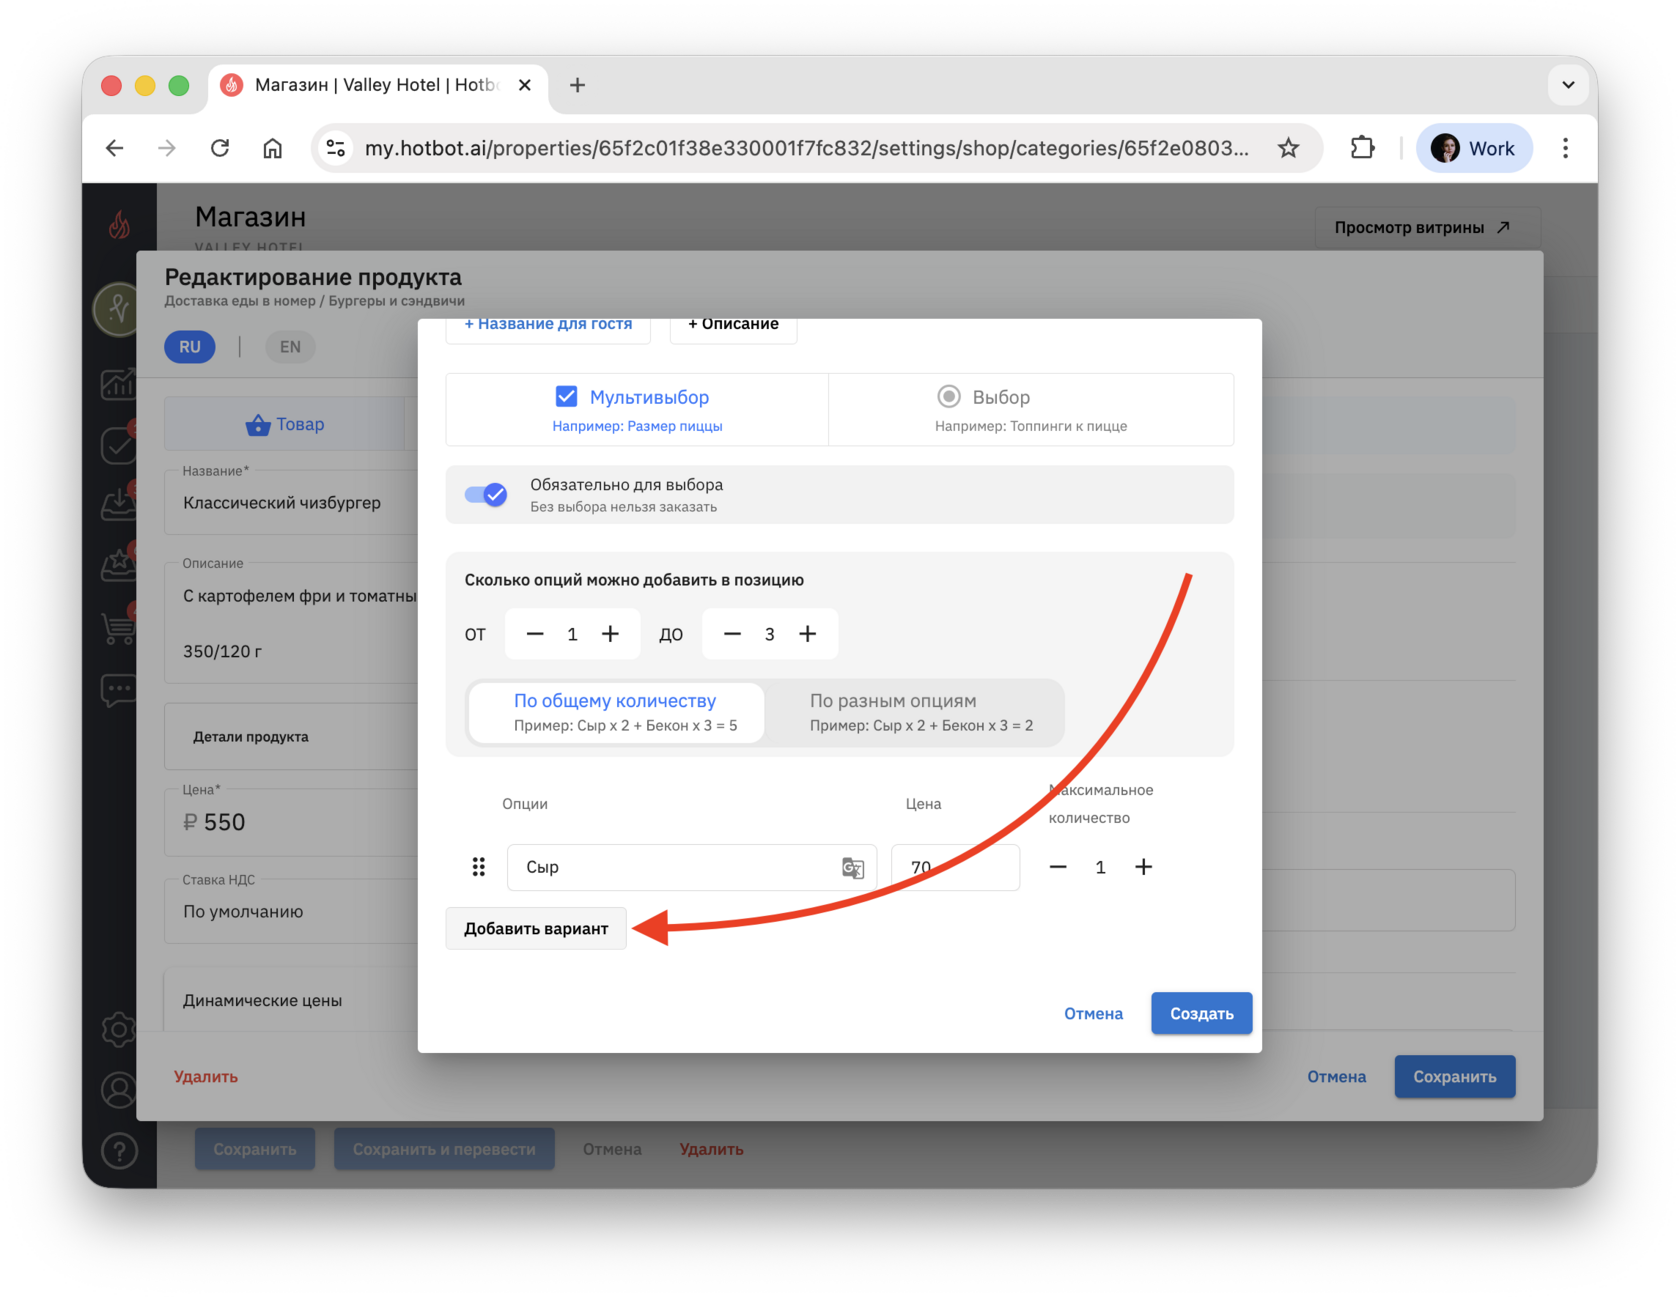The height and width of the screenshot is (1297, 1680).
Task: Check the Мультивыбор checkbox
Action: click(x=566, y=397)
